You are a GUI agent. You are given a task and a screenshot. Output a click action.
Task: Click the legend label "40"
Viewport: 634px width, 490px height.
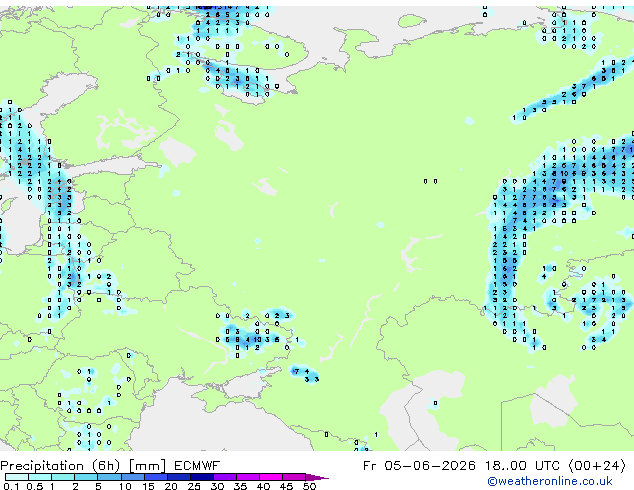coord(263,486)
